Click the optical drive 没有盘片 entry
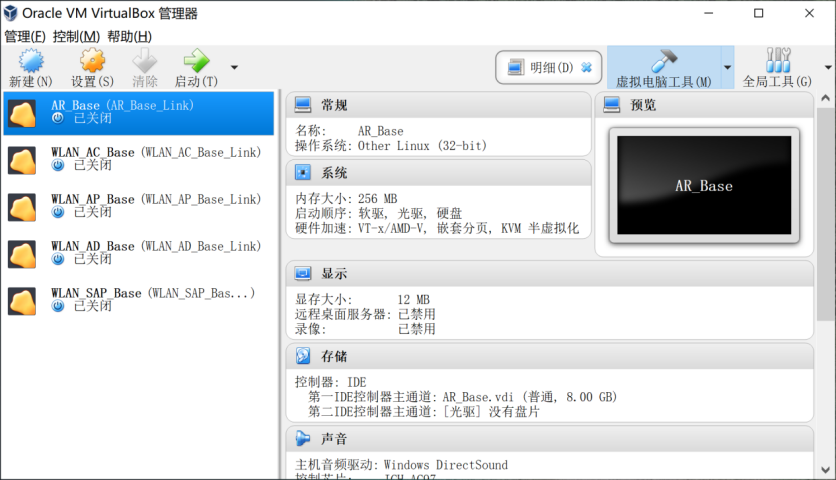The width and height of the screenshot is (836, 480). pyautogui.click(x=491, y=412)
